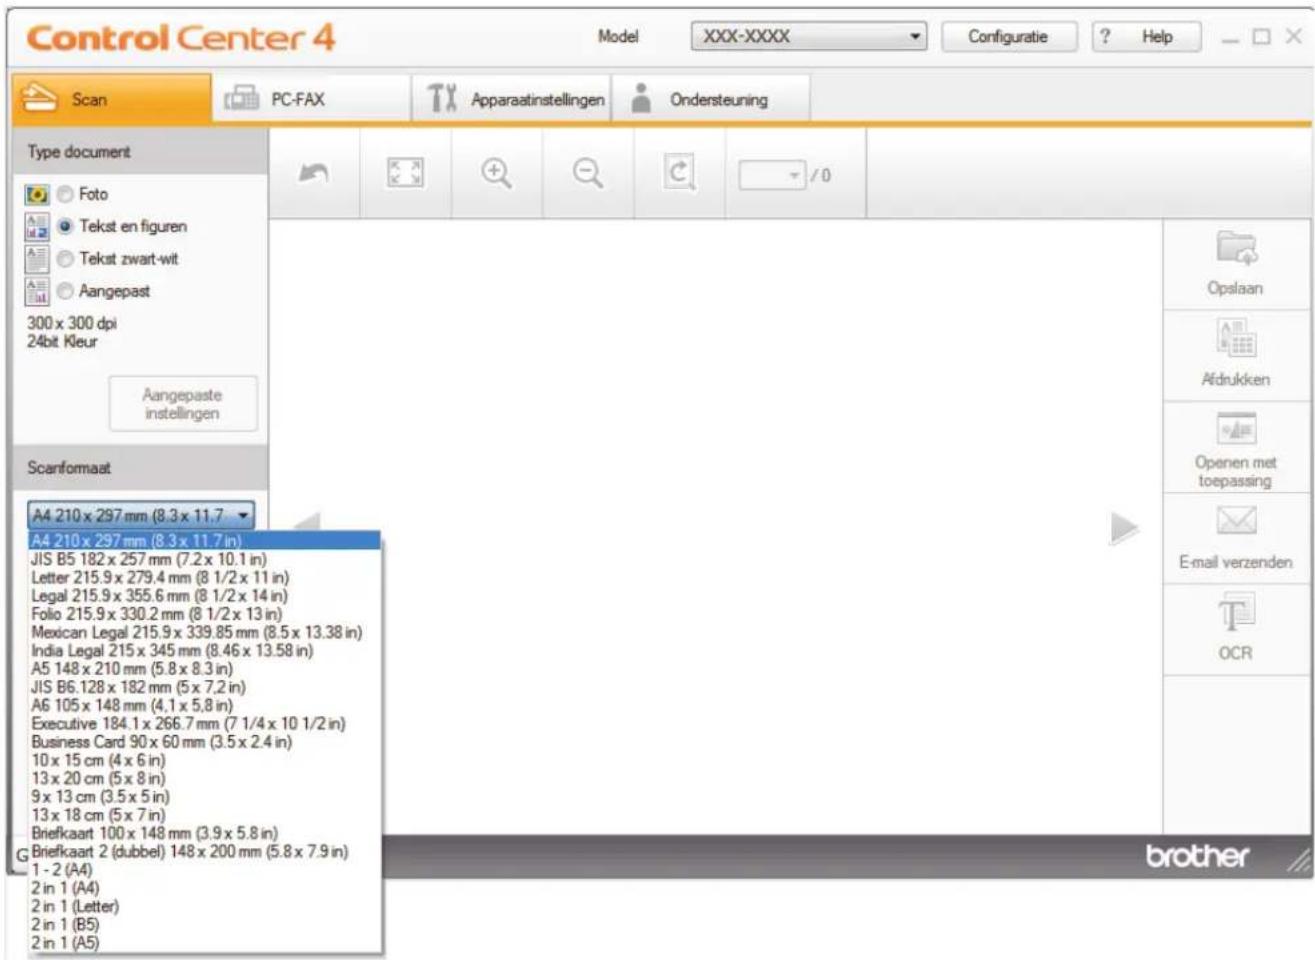Choose Briefkaart 100 x 148 mm format

pyautogui.click(x=205, y=833)
